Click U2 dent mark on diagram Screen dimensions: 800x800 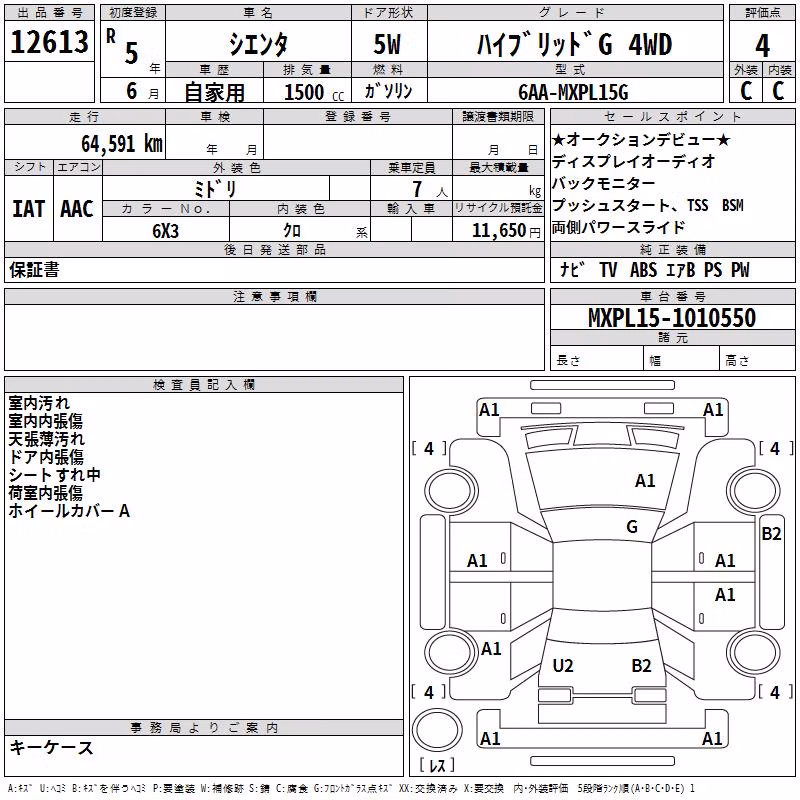coord(563,666)
